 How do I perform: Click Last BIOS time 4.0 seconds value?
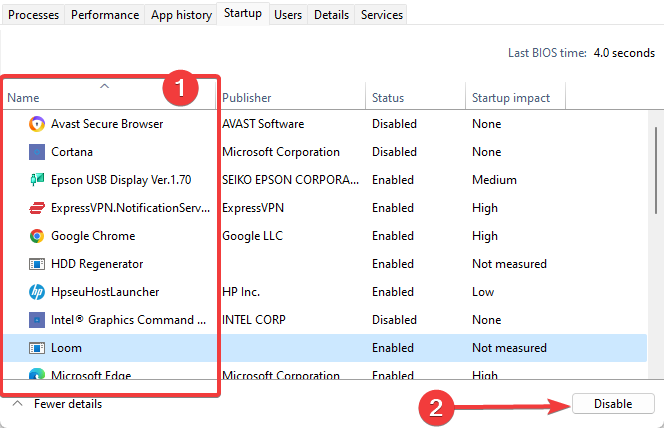(x=624, y=53)
